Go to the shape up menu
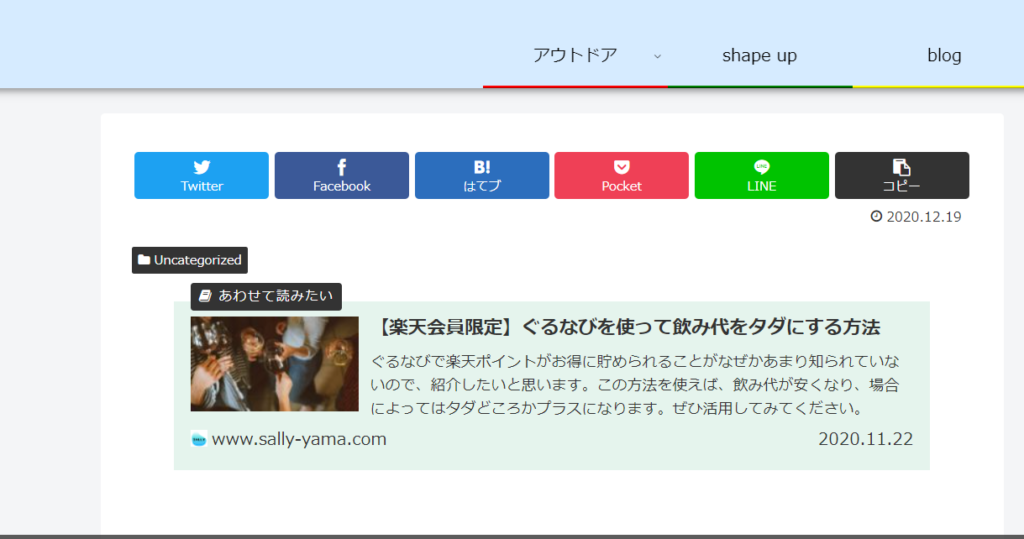 point(760,56)
